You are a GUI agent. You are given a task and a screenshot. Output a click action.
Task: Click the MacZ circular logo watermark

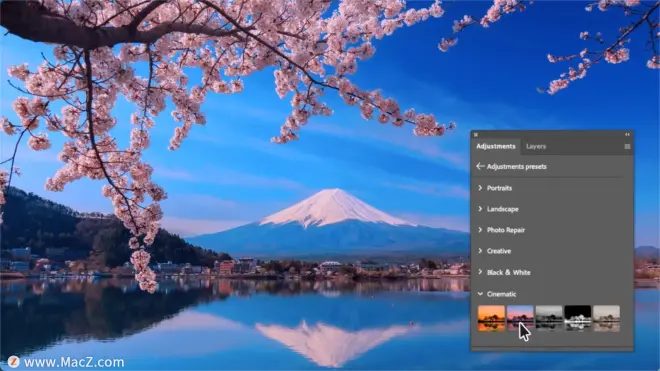point(13,362)
